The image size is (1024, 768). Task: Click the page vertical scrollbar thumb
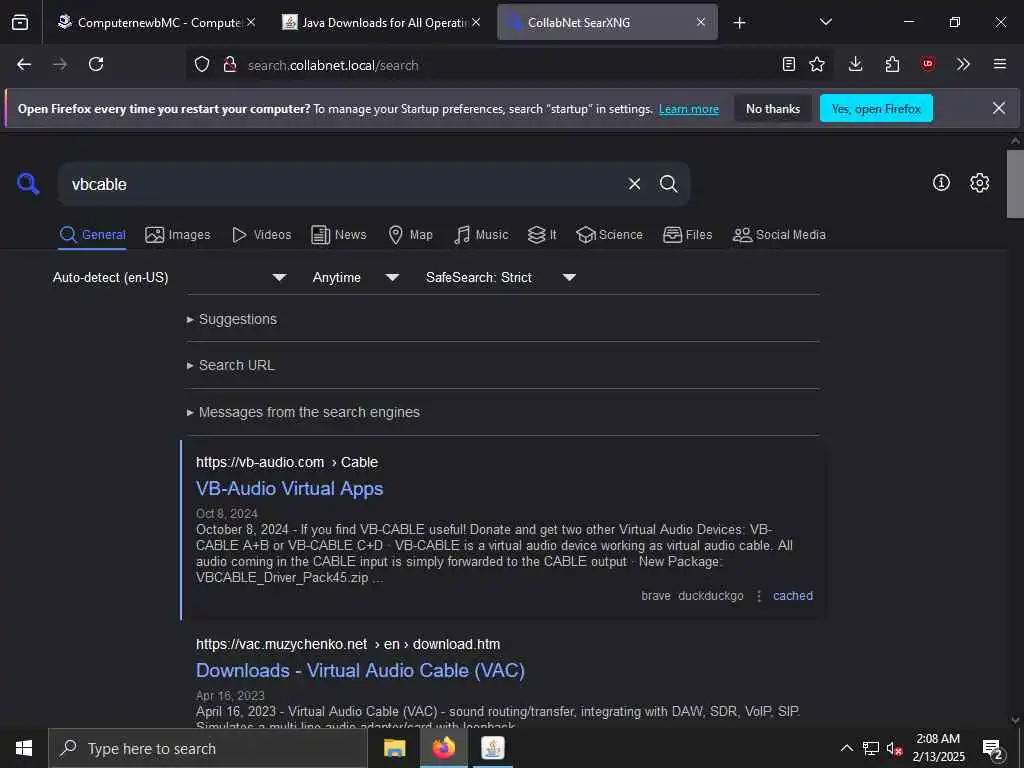[x=1015, y=184]
